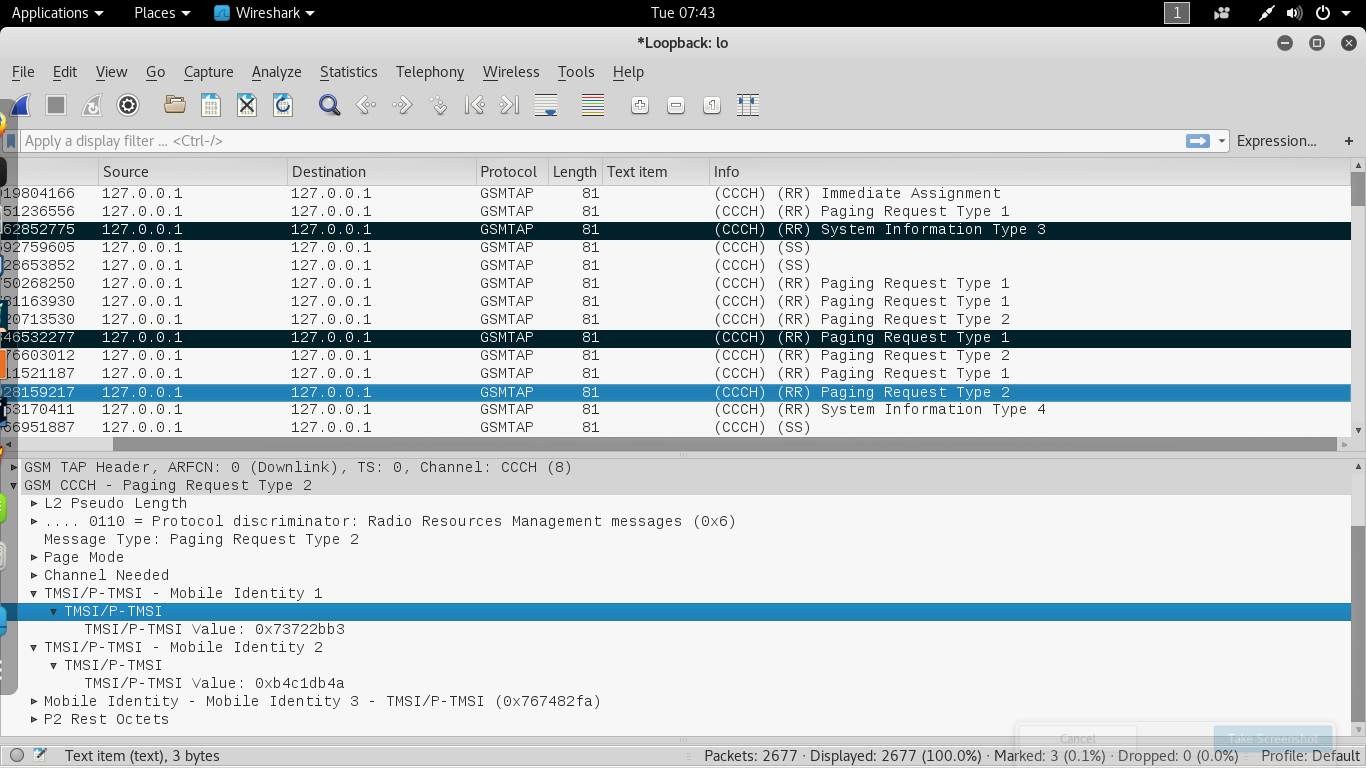This screenshot has width=1366, height=768.
Task: Toggle auto-scroll during live capture
Action: (546, 105)
